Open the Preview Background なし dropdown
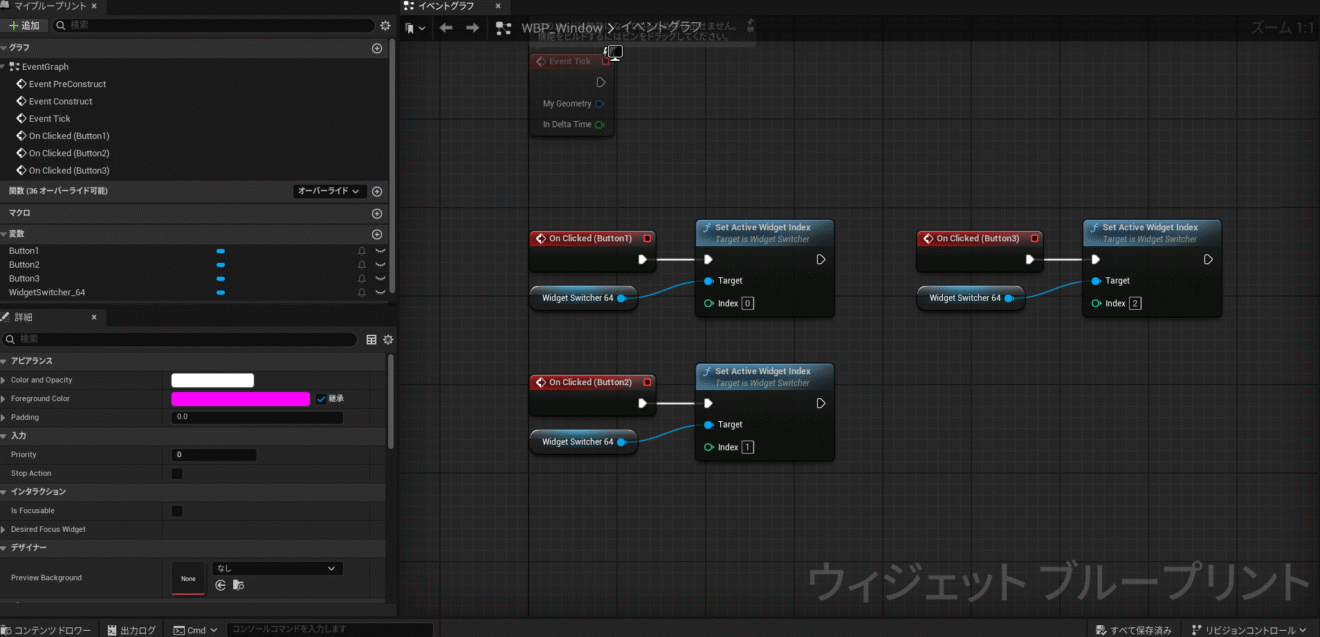The height and width of the screenshot is (637, 1320). click(276, 567)
